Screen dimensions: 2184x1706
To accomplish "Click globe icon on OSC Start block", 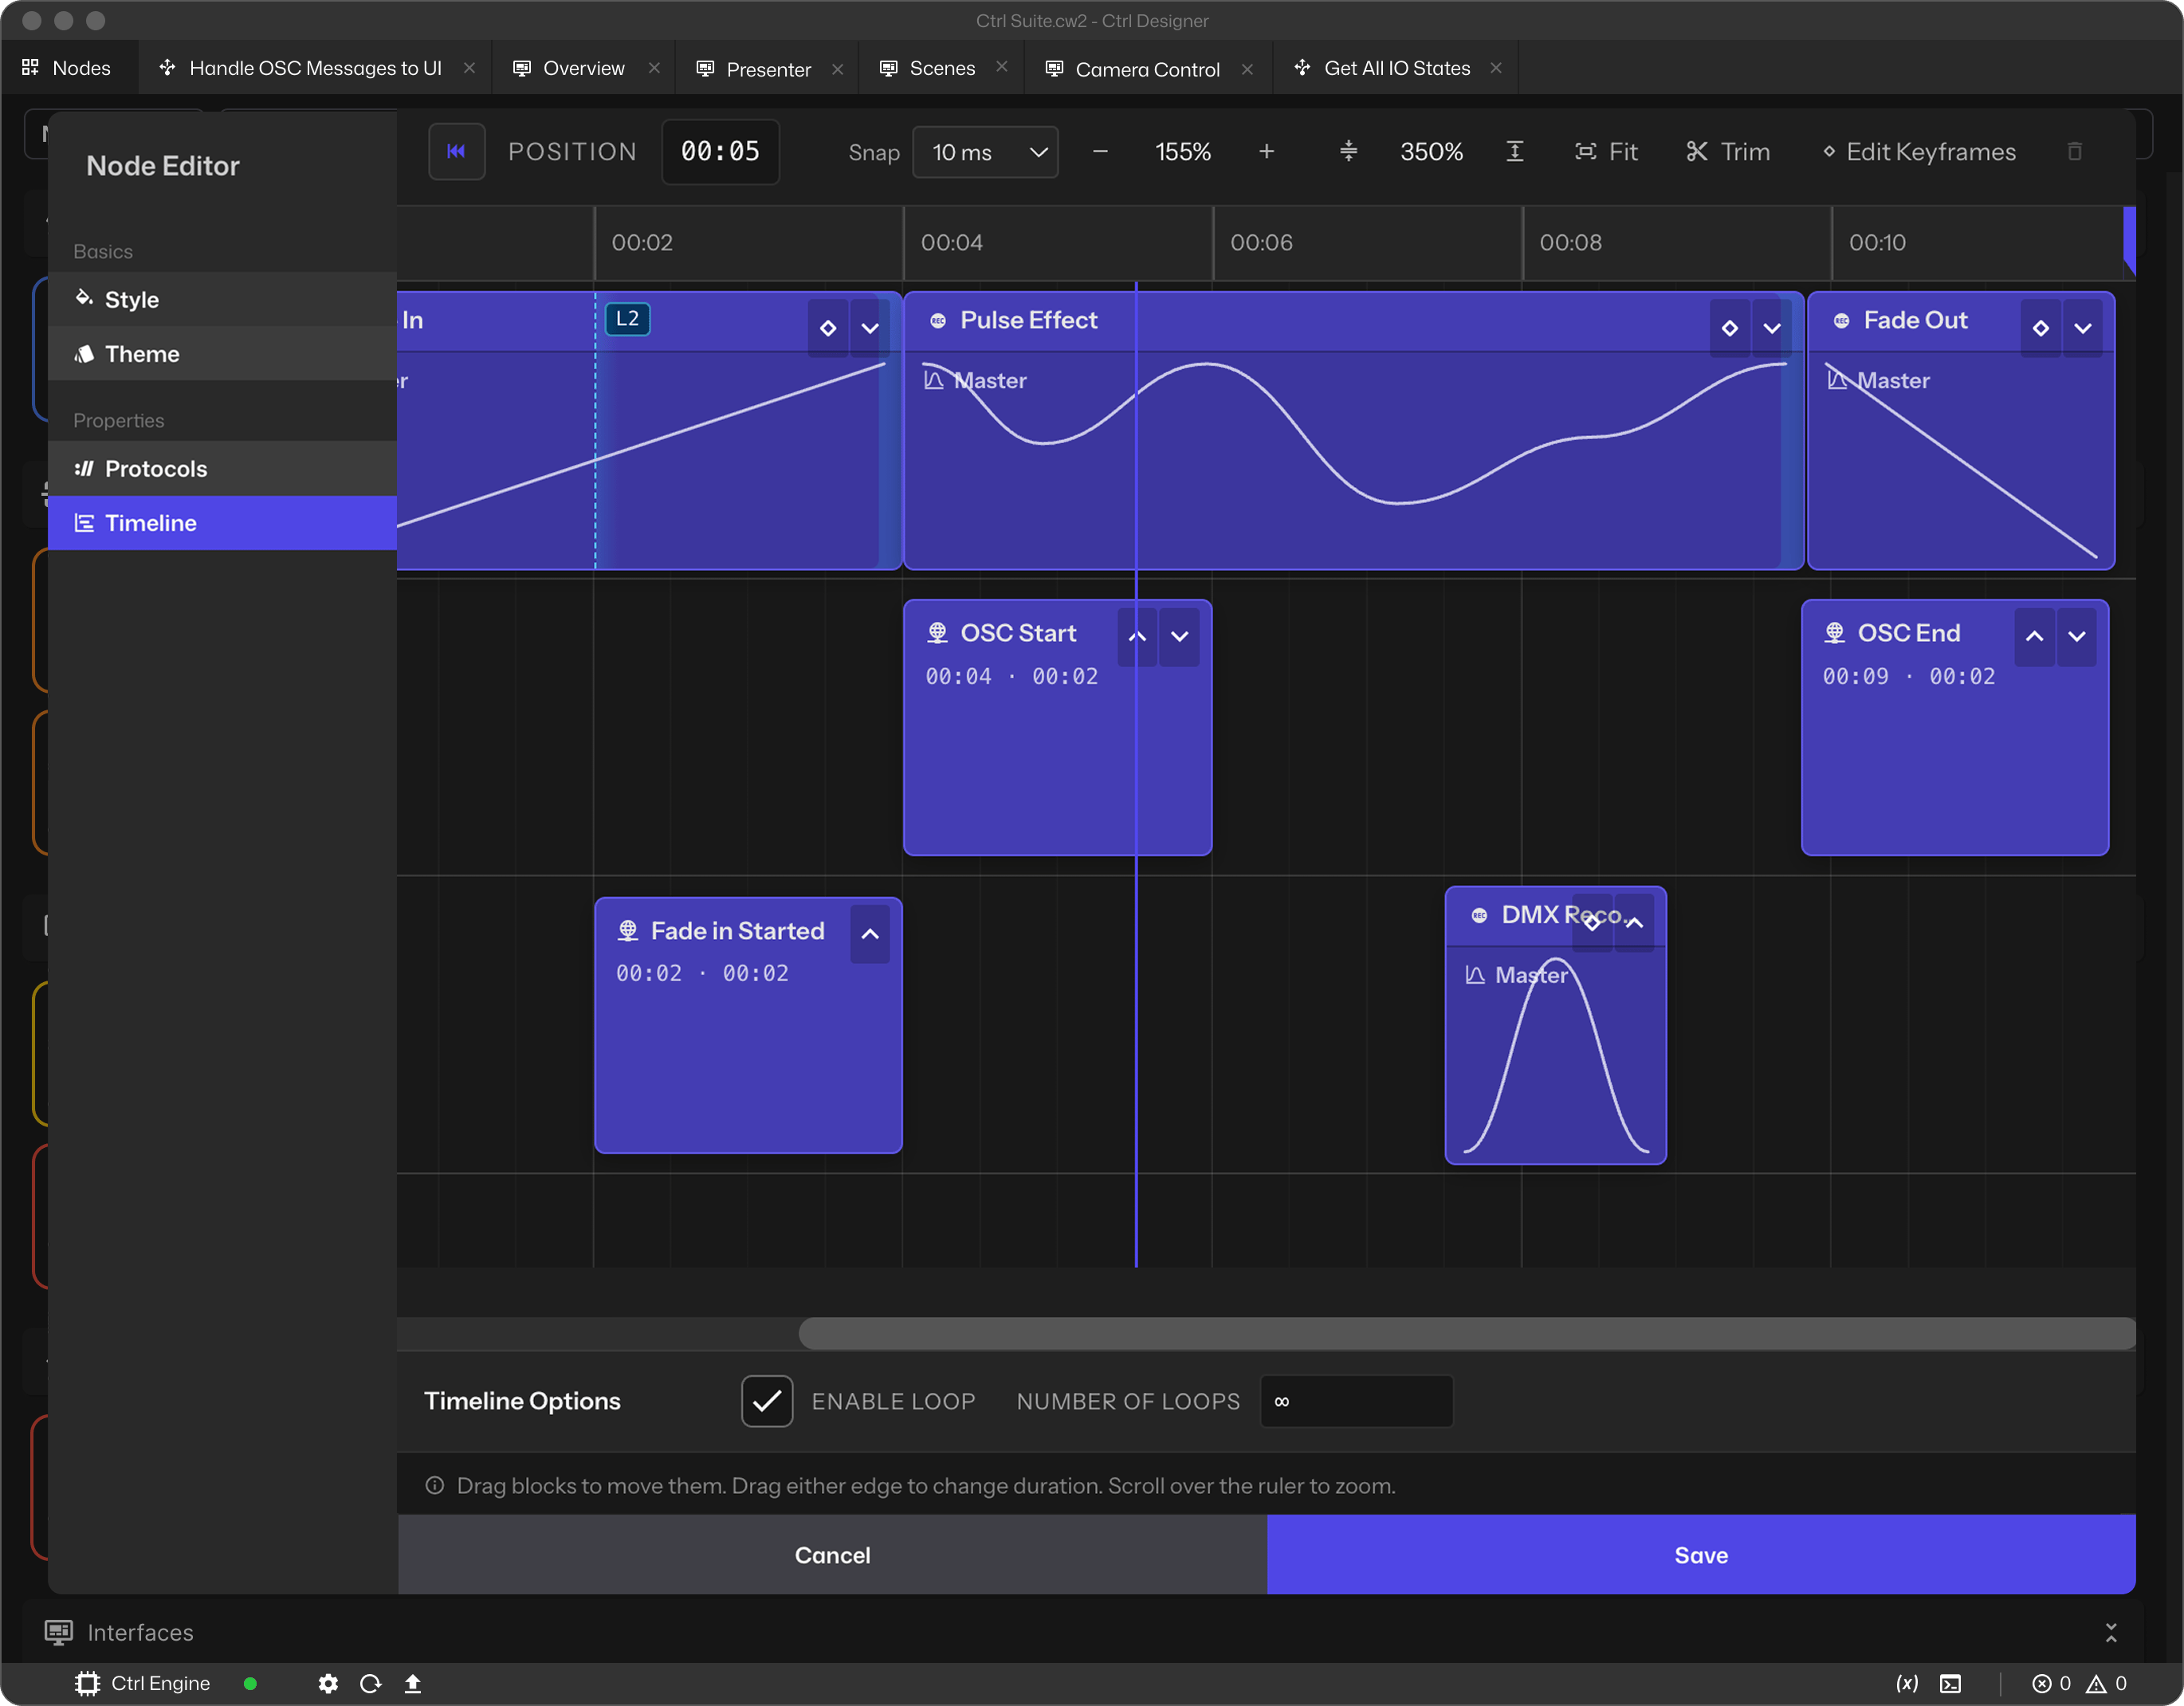I will click(937, 633).
